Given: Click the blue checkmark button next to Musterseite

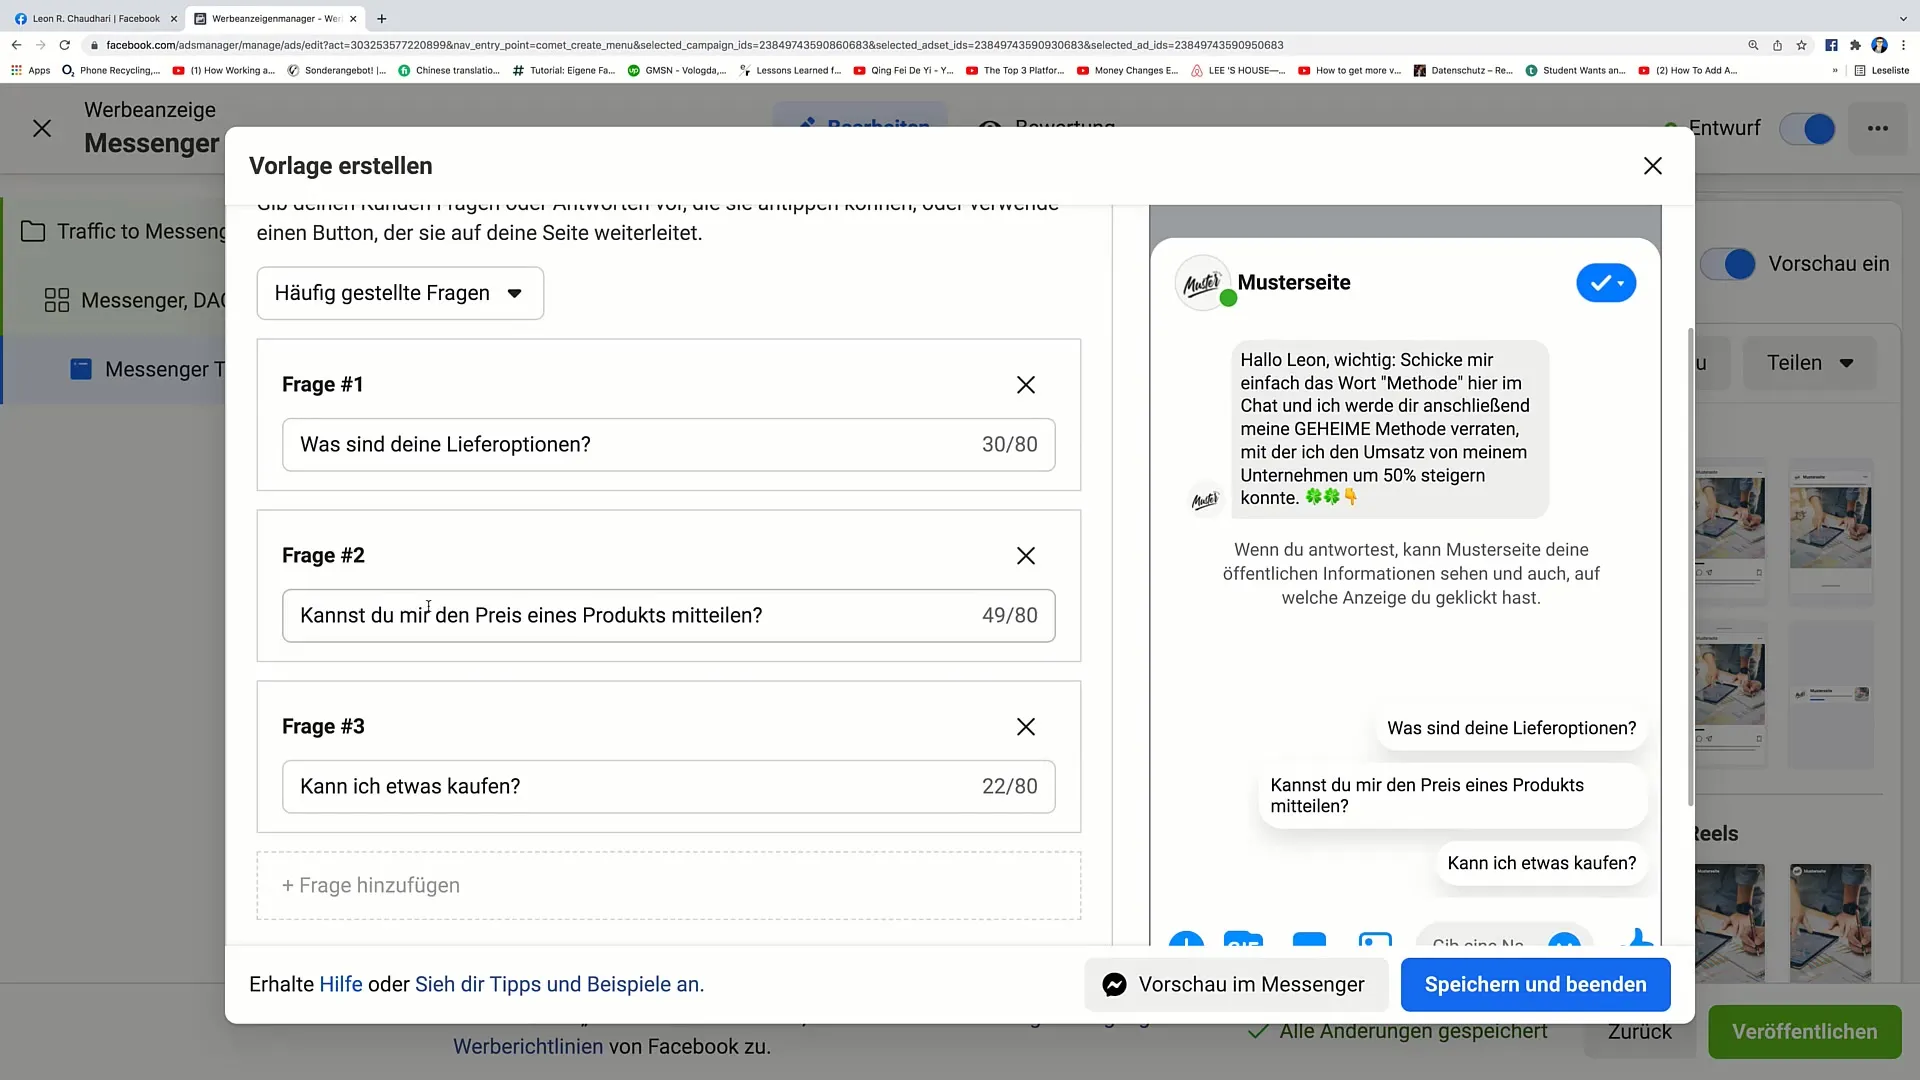Looking at the screenshot, I should (x=1606, y=283).
